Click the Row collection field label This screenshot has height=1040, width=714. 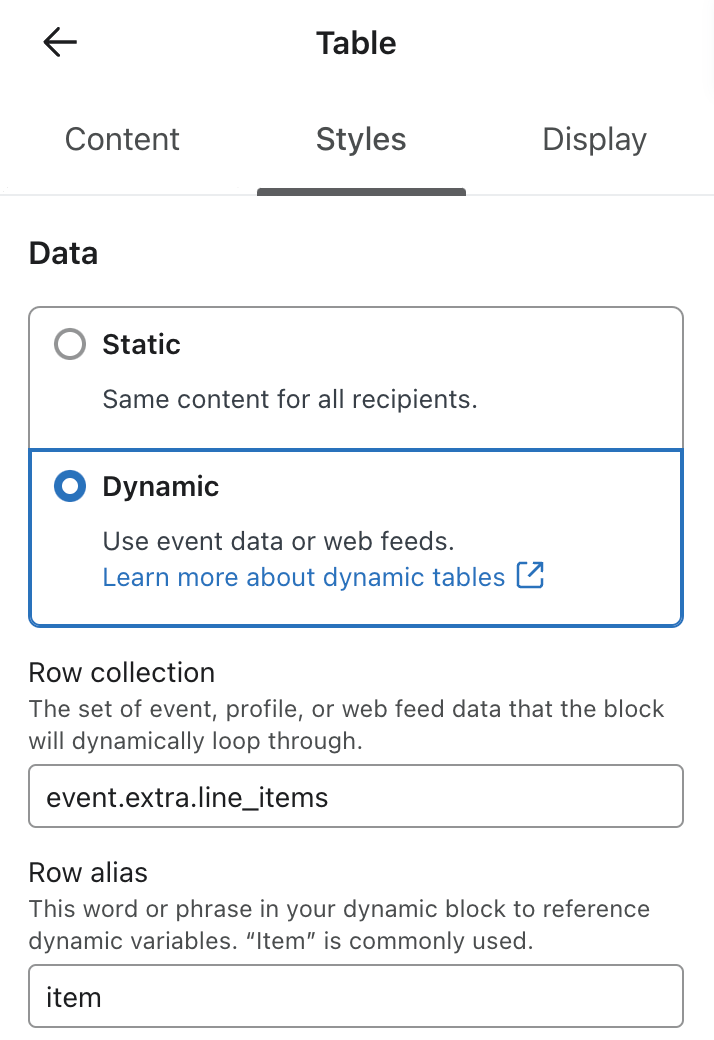121,672
